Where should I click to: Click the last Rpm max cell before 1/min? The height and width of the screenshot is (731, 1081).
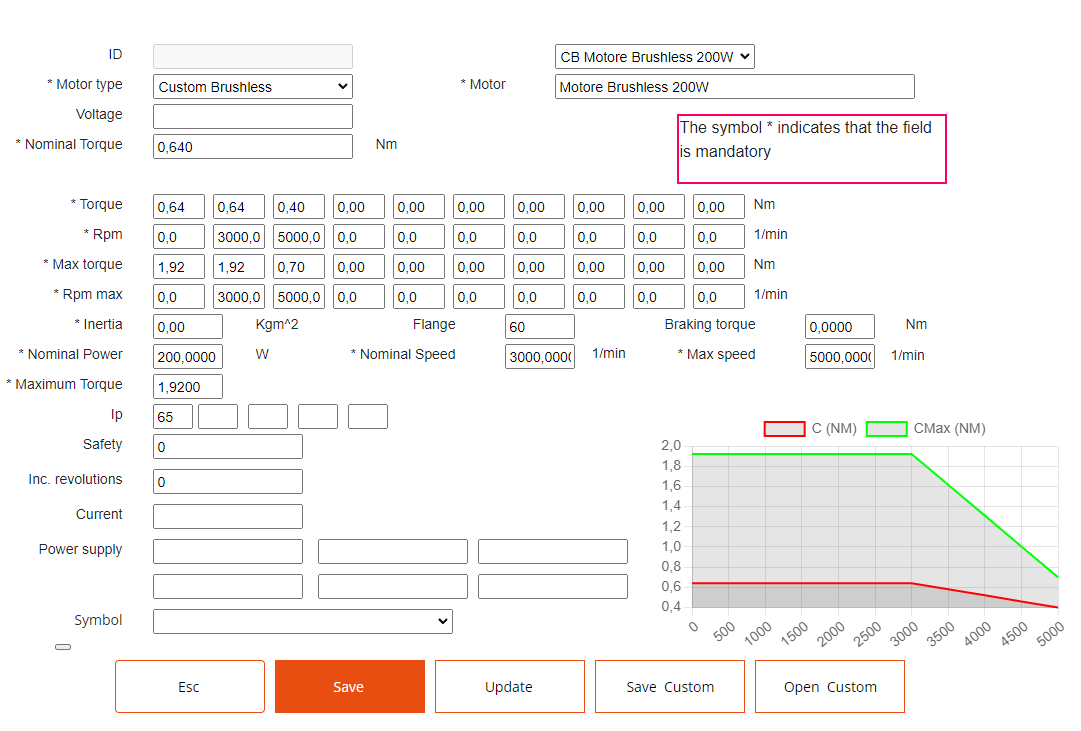[718, 297]
